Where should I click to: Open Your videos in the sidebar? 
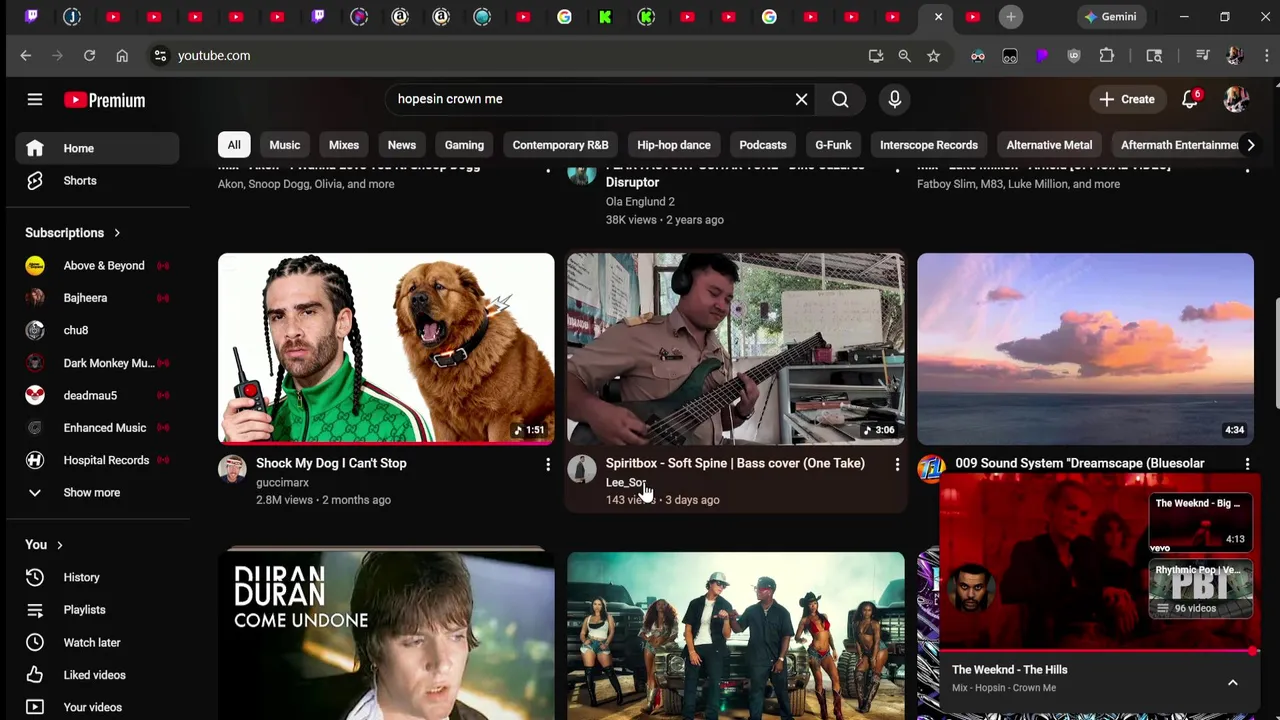click(98, 707)
